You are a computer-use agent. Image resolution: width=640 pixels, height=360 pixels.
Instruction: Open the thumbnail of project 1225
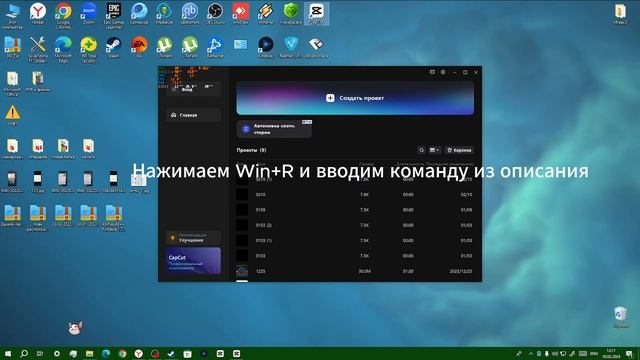(242, 271)
